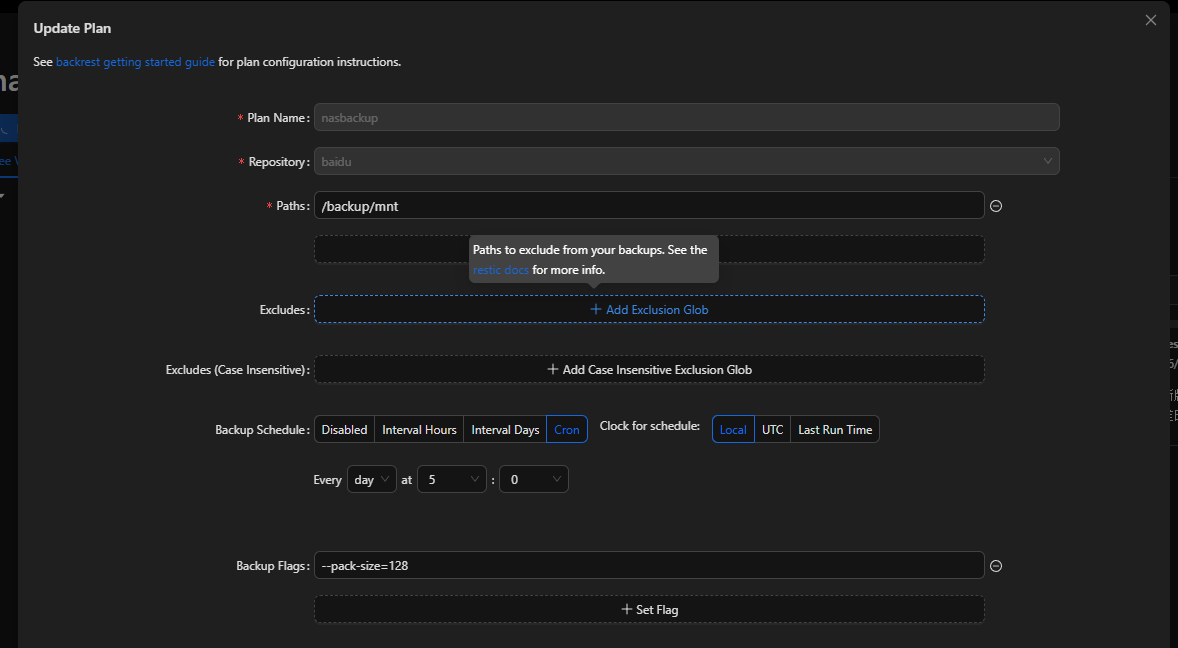The height and width of the screenshot is (648, 1178).
Task: Open the cron minute dropdown showing 0
Action: click(533, 480)
